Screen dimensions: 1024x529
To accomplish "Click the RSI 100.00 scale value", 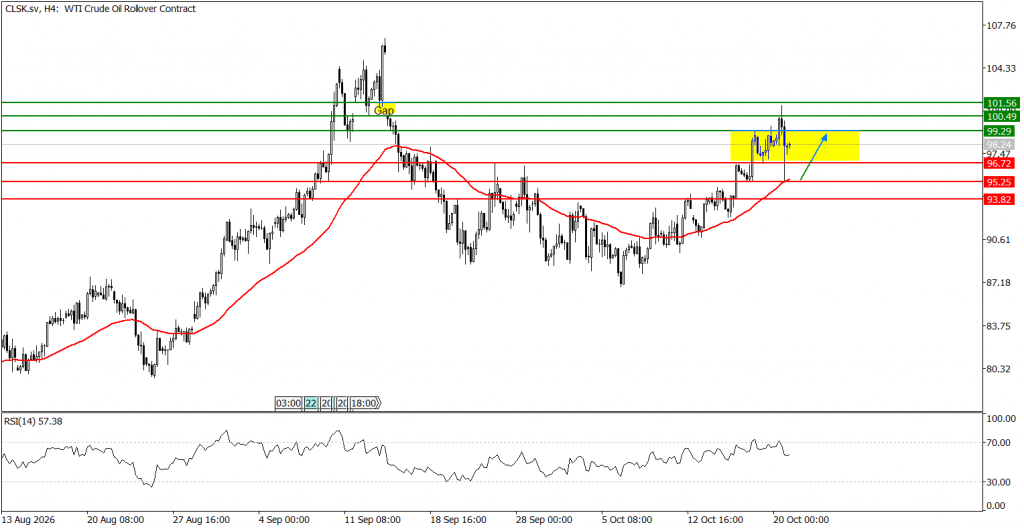I will pyautogui.click(x=1002, y=419).
